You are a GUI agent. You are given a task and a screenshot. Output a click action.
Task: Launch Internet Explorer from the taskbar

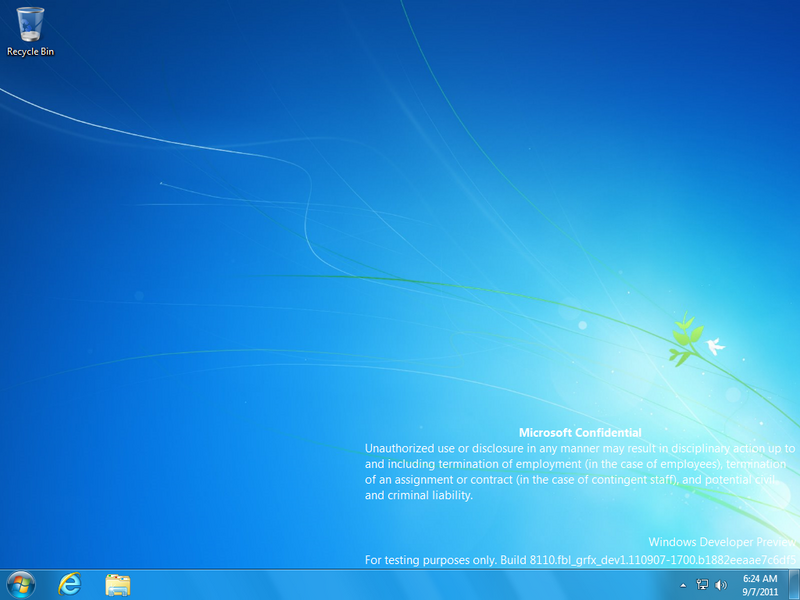[69, 584]
